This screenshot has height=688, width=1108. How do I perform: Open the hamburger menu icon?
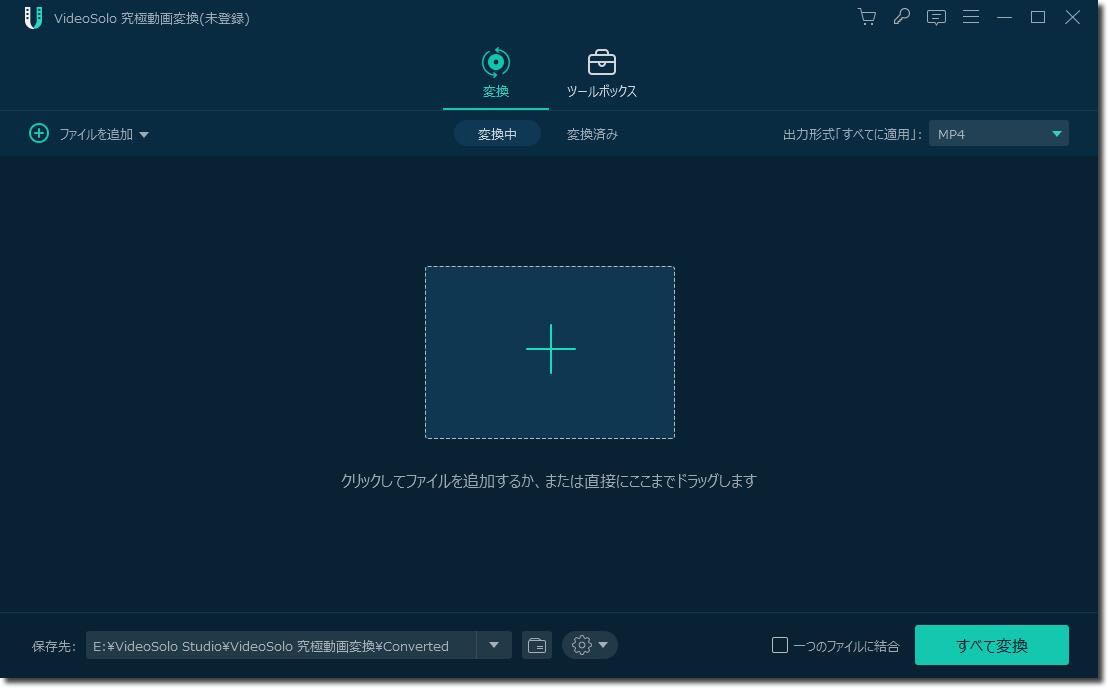pyautogui.click(x=970, y=17)
